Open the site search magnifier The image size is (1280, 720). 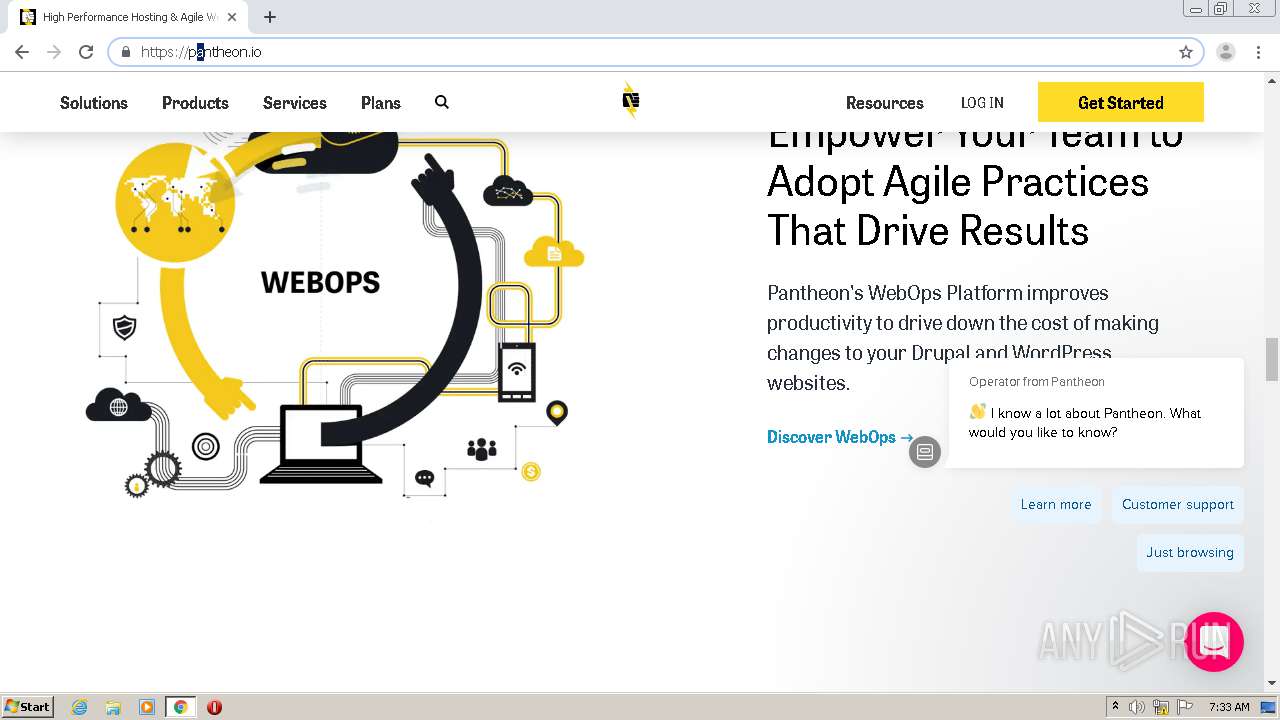click(442, 102)
